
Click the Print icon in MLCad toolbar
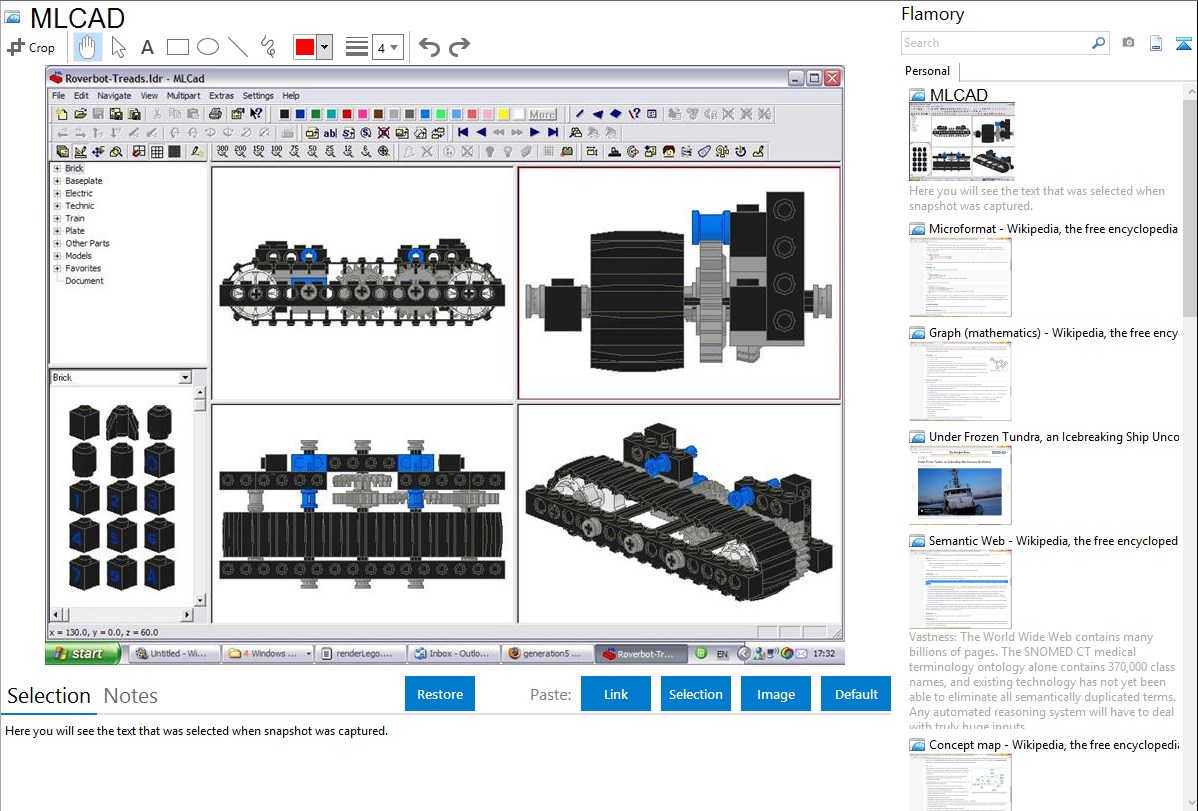215,114
